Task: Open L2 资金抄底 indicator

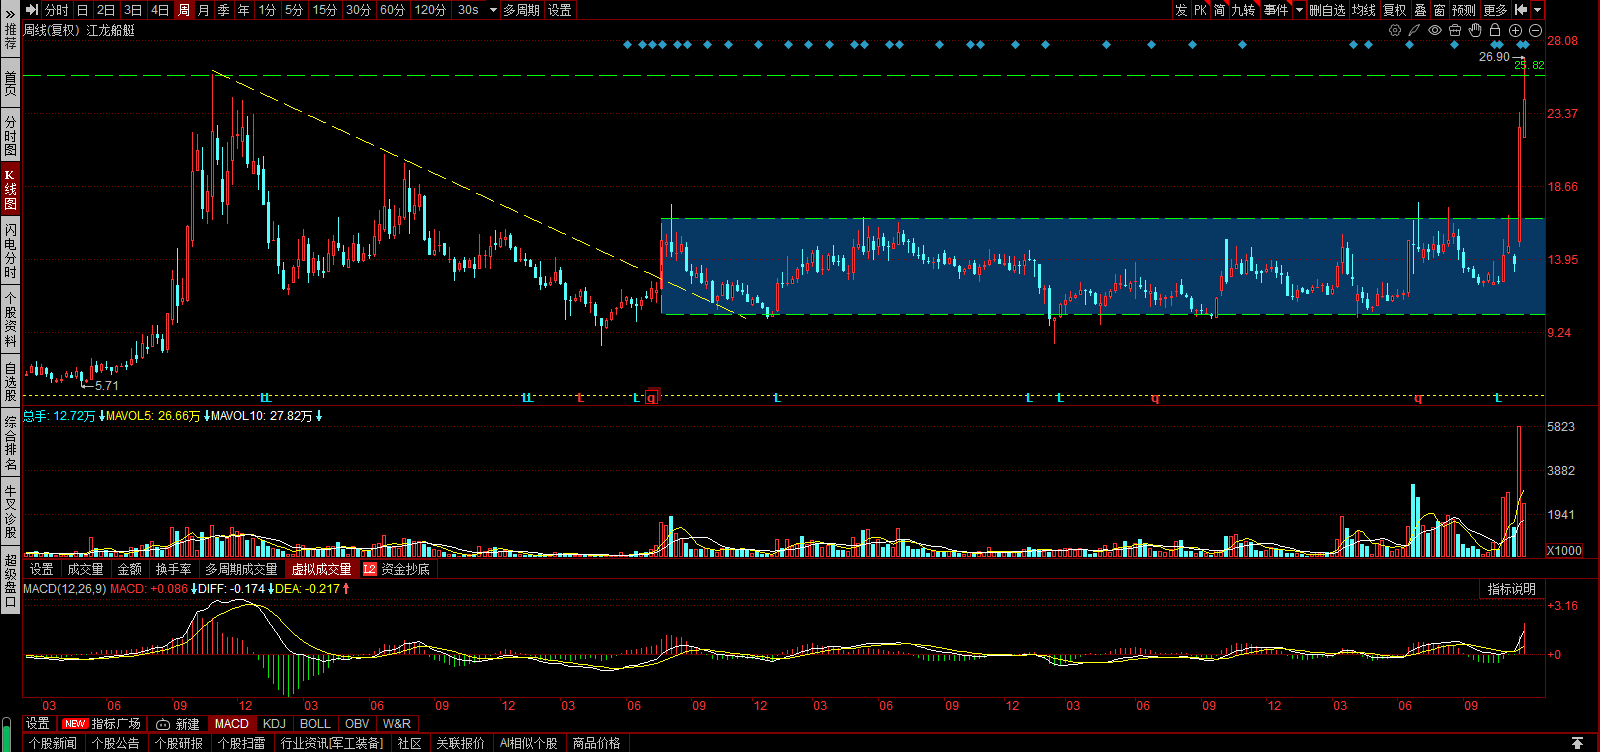Action: click(396, 569)
